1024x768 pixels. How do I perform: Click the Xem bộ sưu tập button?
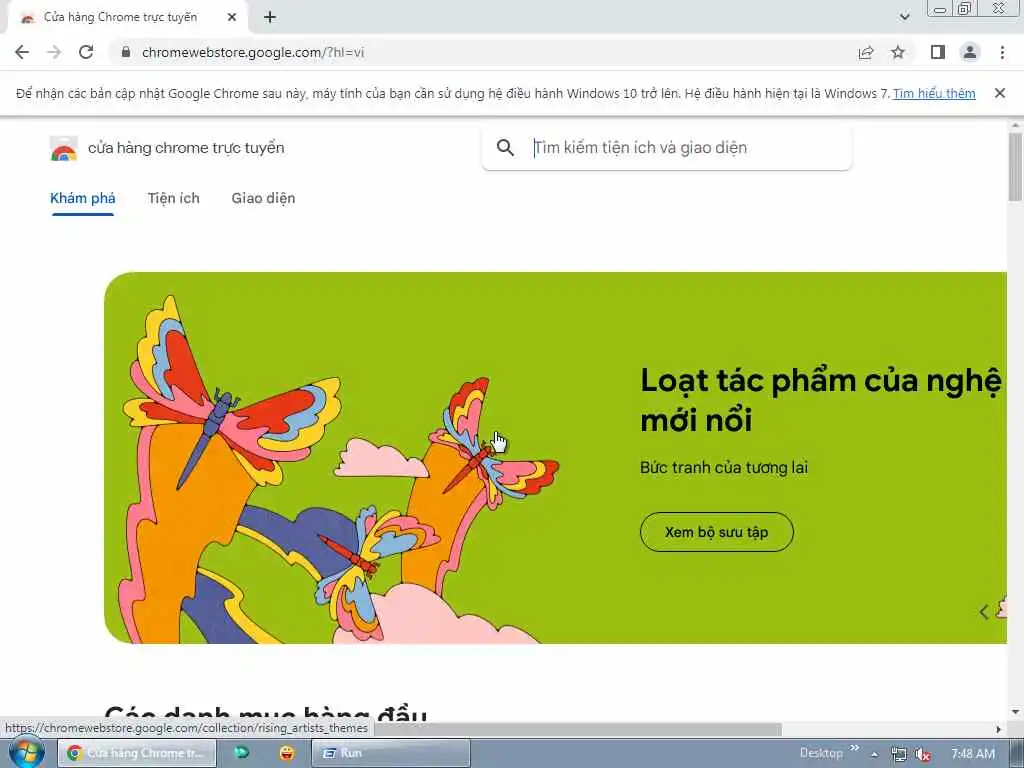coord(716,532)
